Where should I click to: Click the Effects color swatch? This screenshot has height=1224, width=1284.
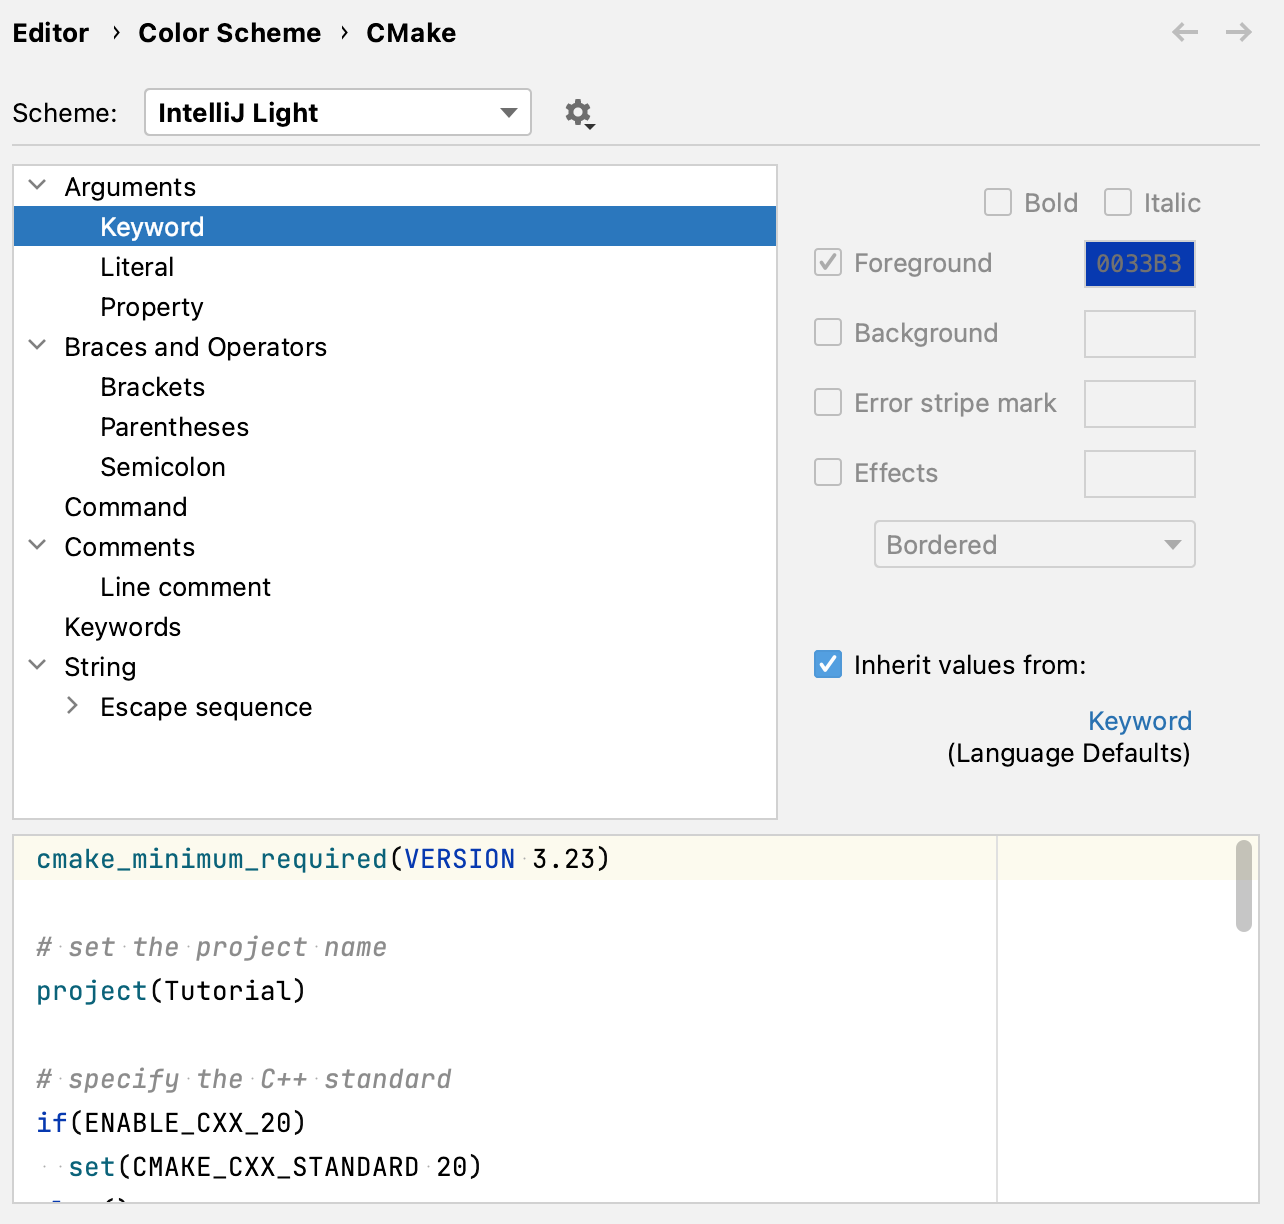coord(1140,474)
